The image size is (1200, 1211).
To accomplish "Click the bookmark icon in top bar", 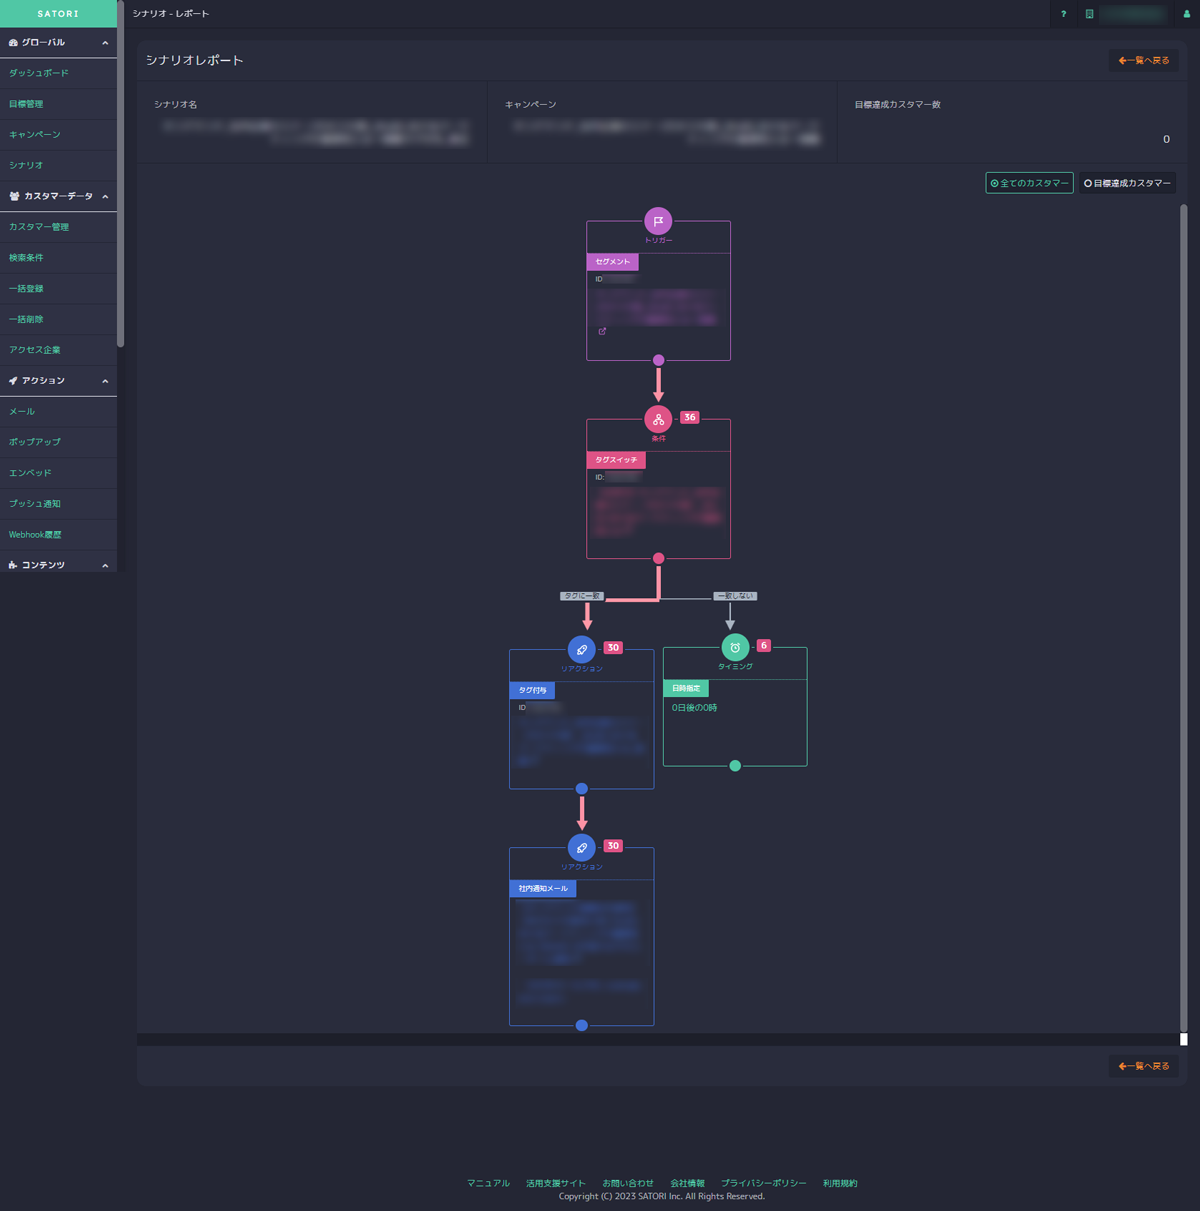I will 1089,14.
